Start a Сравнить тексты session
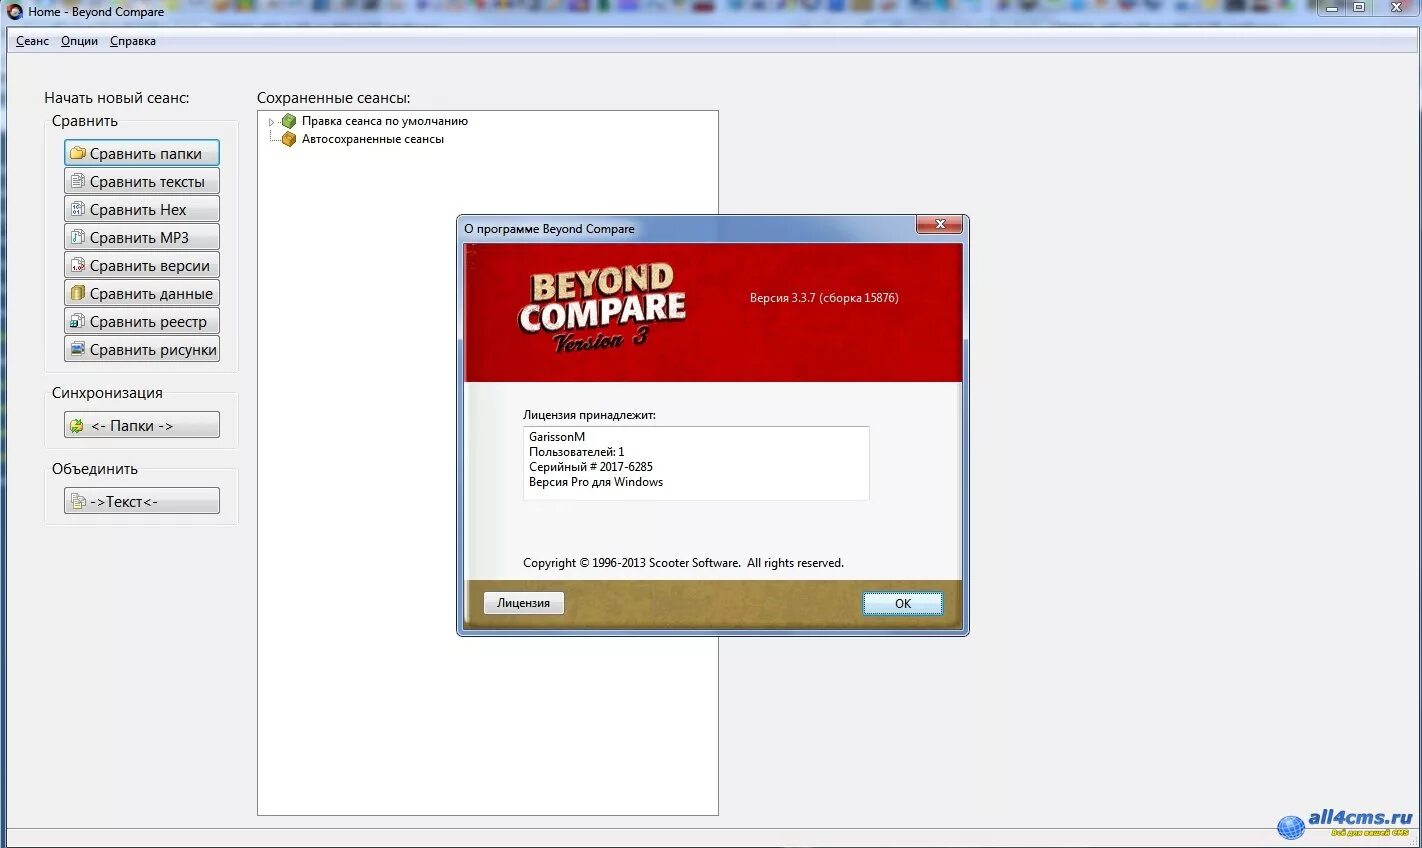The width and height of the screenshot is (1422, 848). pos(142,181)
